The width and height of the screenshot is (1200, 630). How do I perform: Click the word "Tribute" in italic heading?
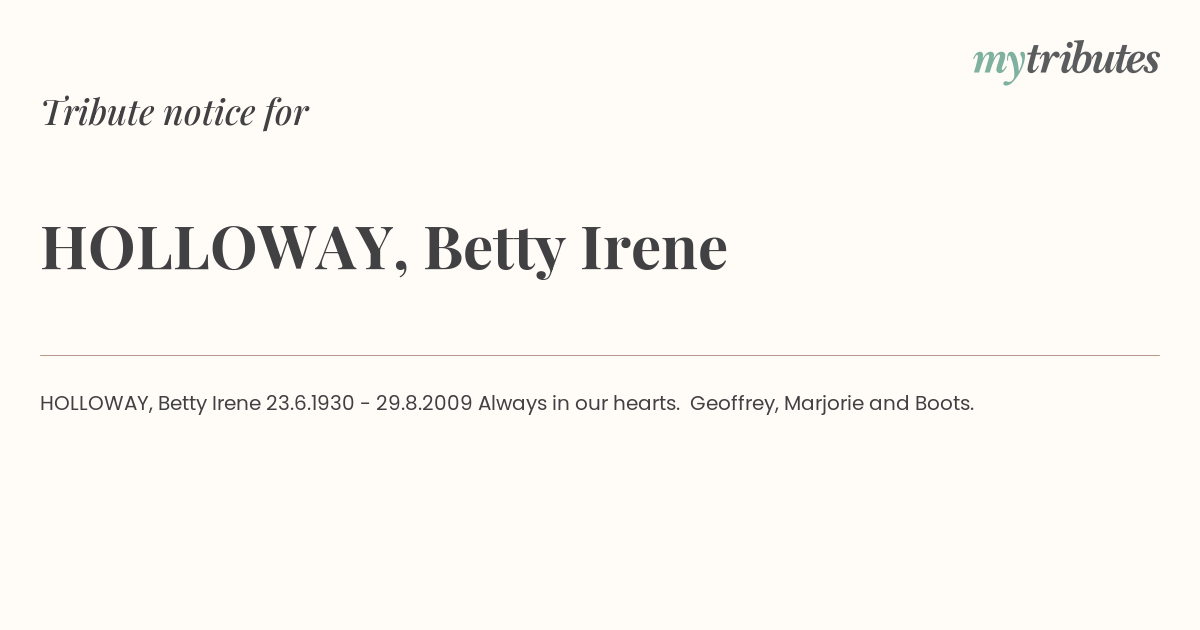[x=98, y=112]
